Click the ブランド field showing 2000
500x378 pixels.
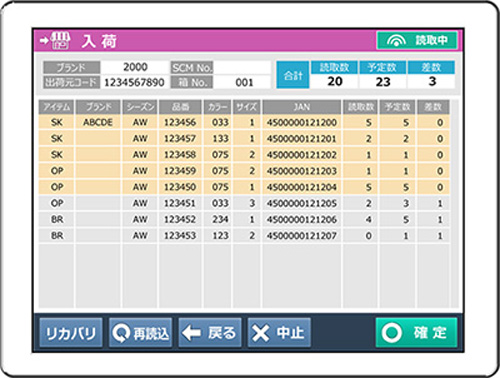pos(135,67)
